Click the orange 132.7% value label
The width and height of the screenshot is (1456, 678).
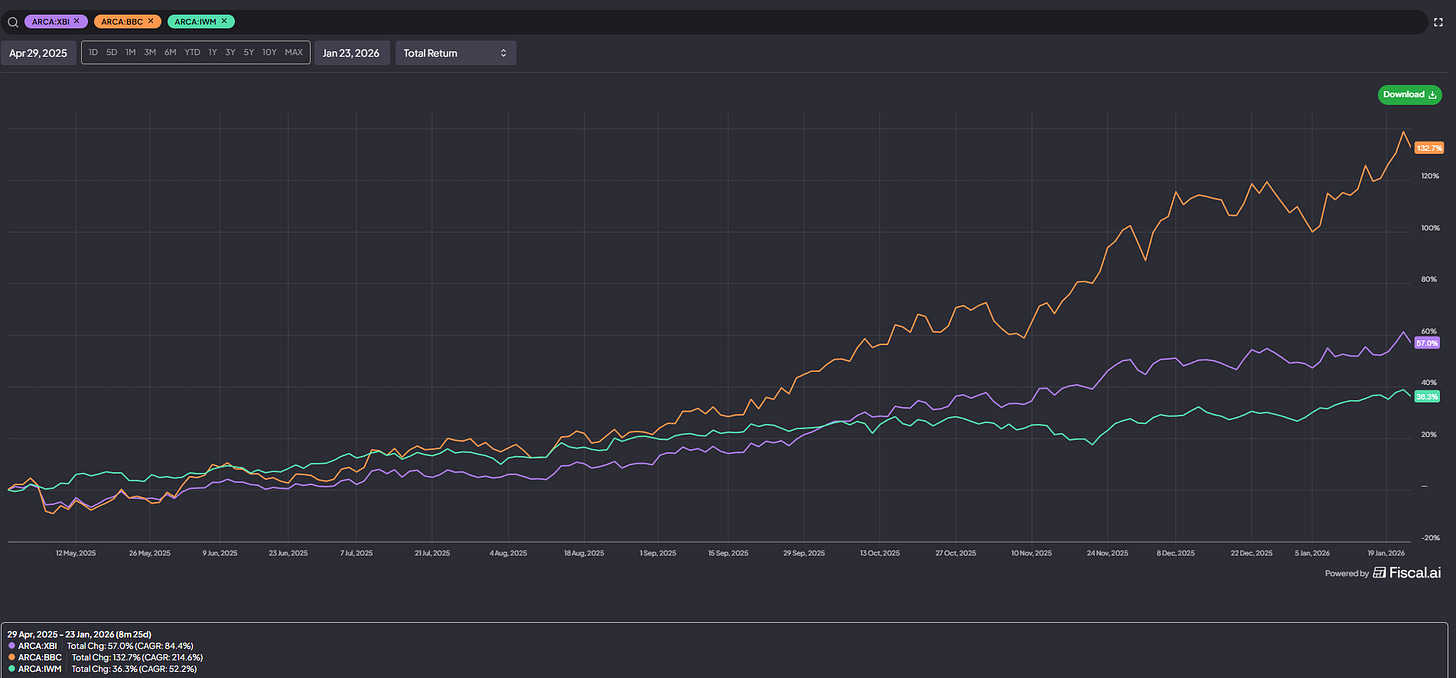[1429, 148]
